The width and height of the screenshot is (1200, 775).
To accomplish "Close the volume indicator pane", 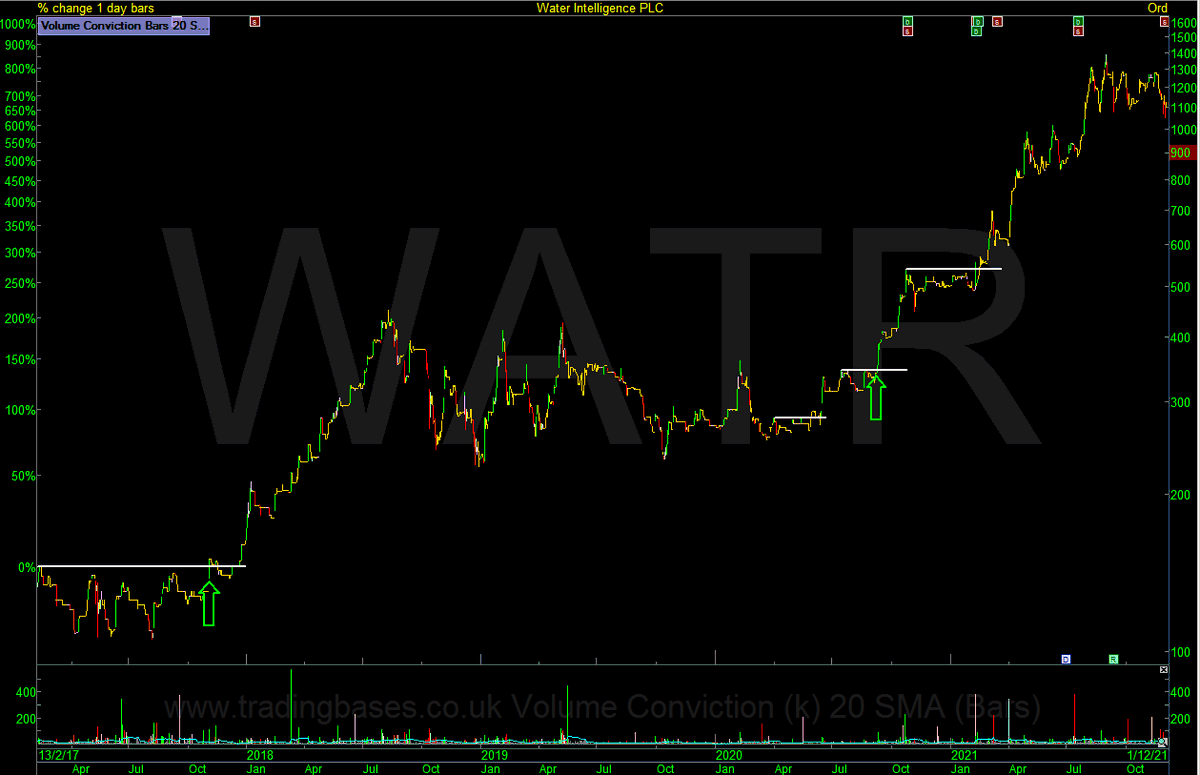I will click(x=1163, y=669).
